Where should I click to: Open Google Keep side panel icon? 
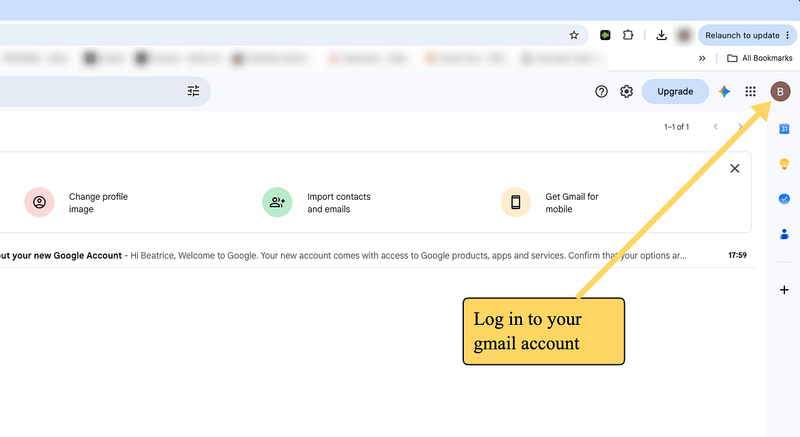click(x=784, y=164)
